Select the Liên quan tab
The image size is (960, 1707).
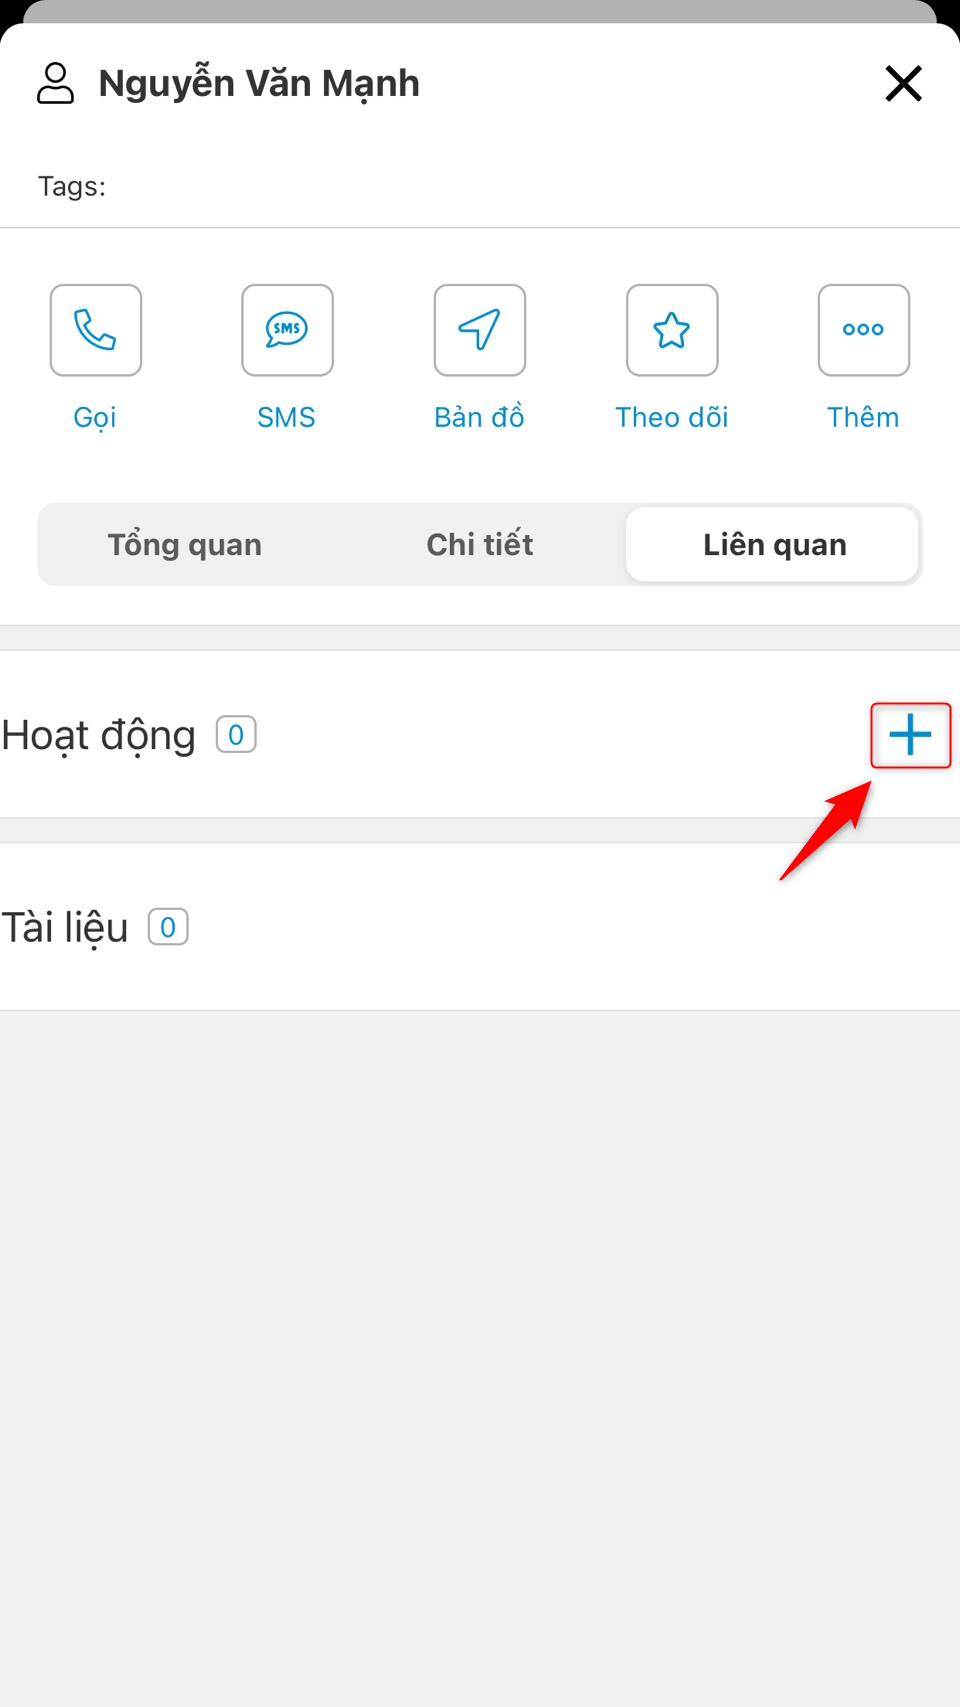click(773, 544)
